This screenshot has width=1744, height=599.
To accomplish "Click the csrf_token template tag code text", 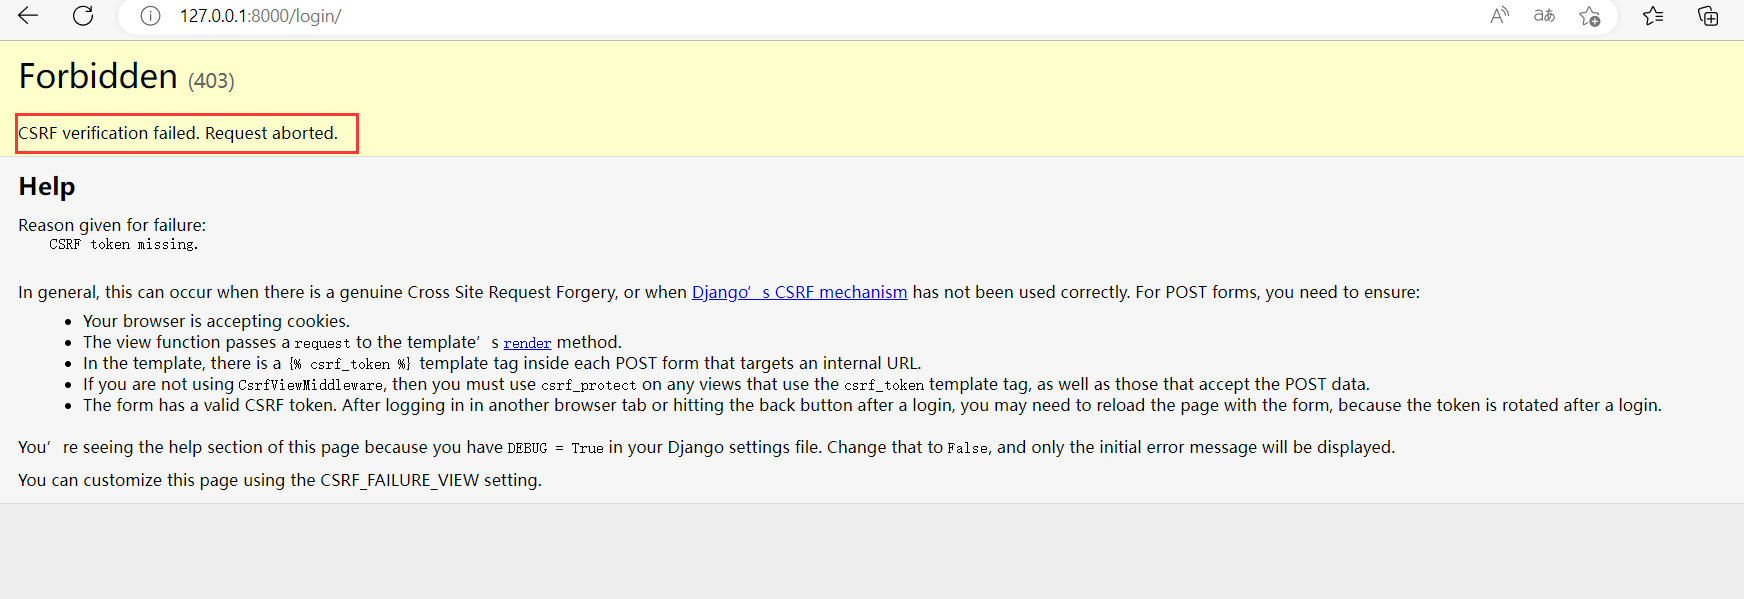I will tap(350, 364).
